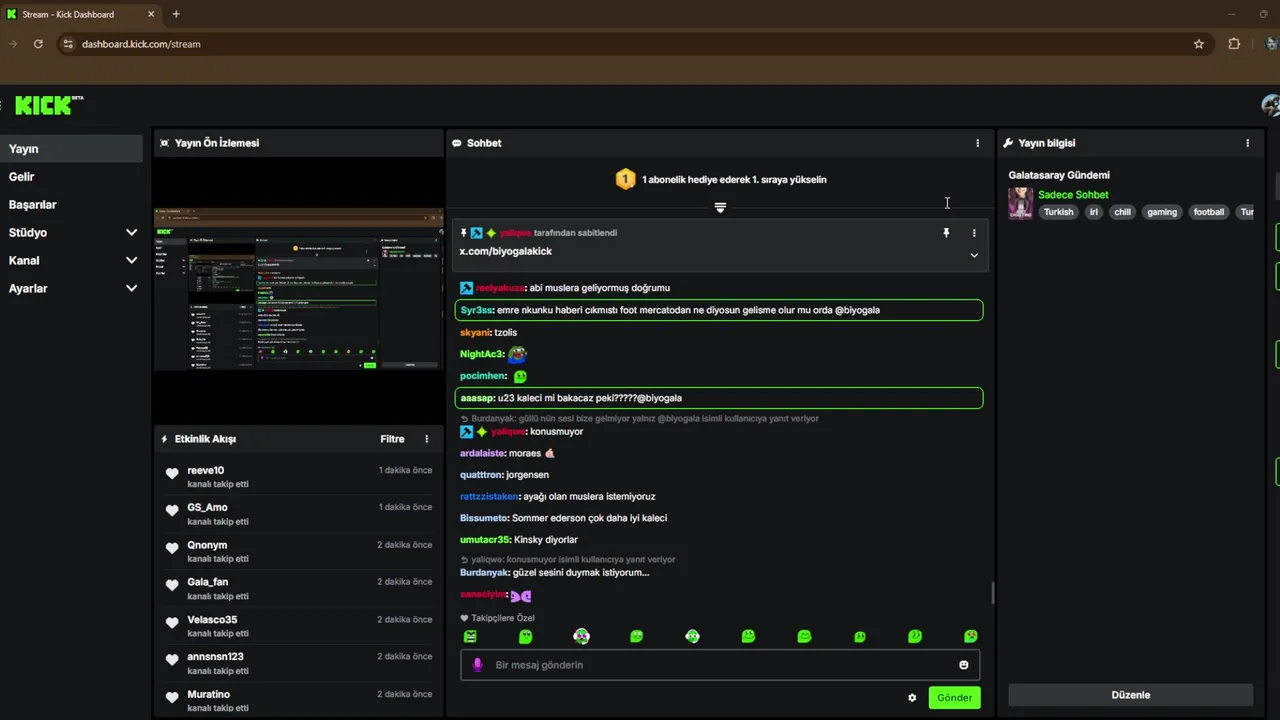Open the emoji picker in message box

click(964, 665)
